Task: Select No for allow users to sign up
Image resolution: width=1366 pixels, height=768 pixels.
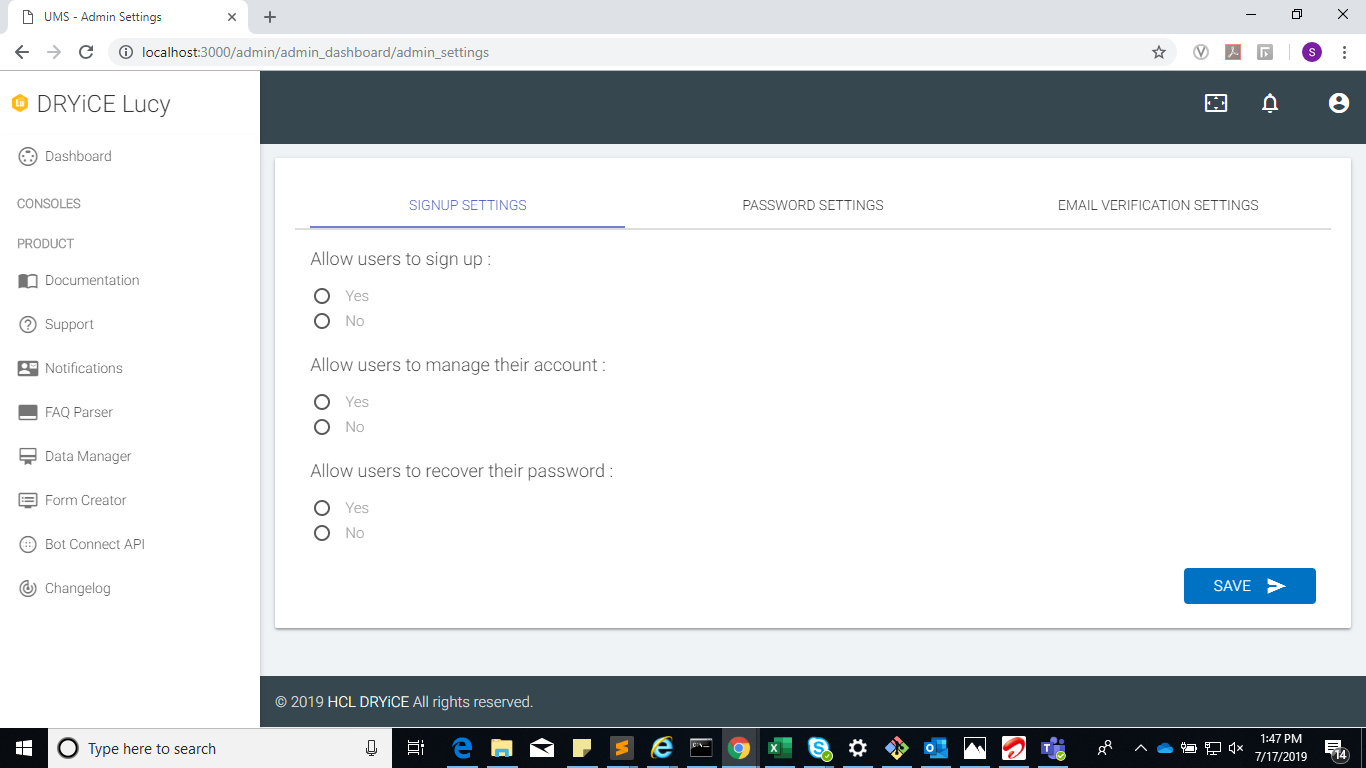Action: (322, 321)
